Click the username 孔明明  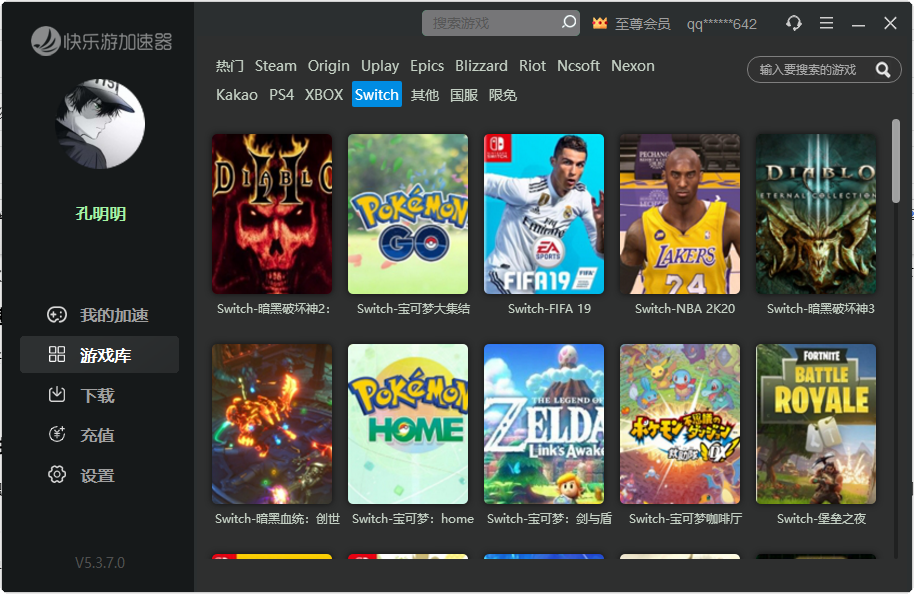tap(101, 214)
